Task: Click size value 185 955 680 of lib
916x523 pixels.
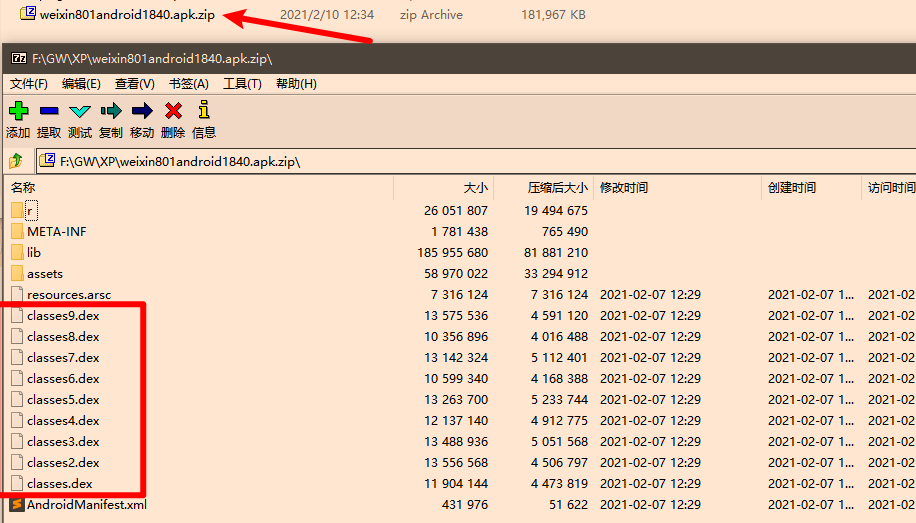Action: [453, 252]
